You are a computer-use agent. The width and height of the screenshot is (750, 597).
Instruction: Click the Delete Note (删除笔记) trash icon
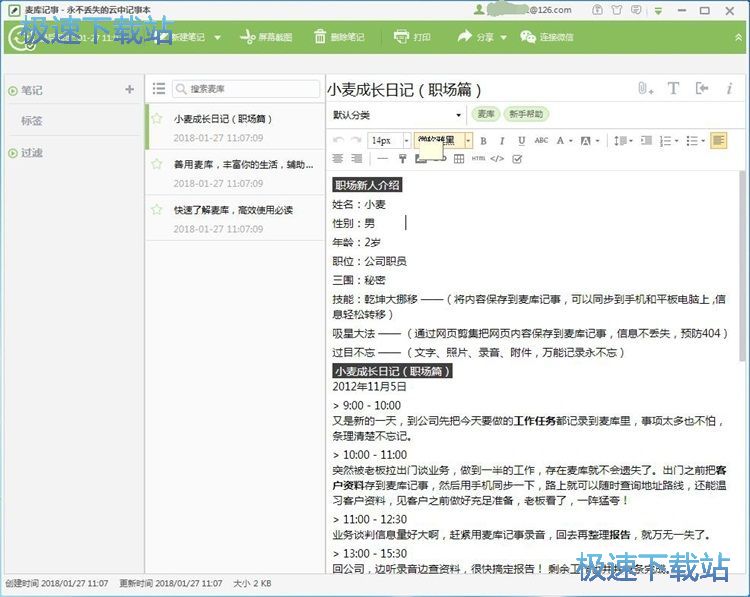pos(320,37)
